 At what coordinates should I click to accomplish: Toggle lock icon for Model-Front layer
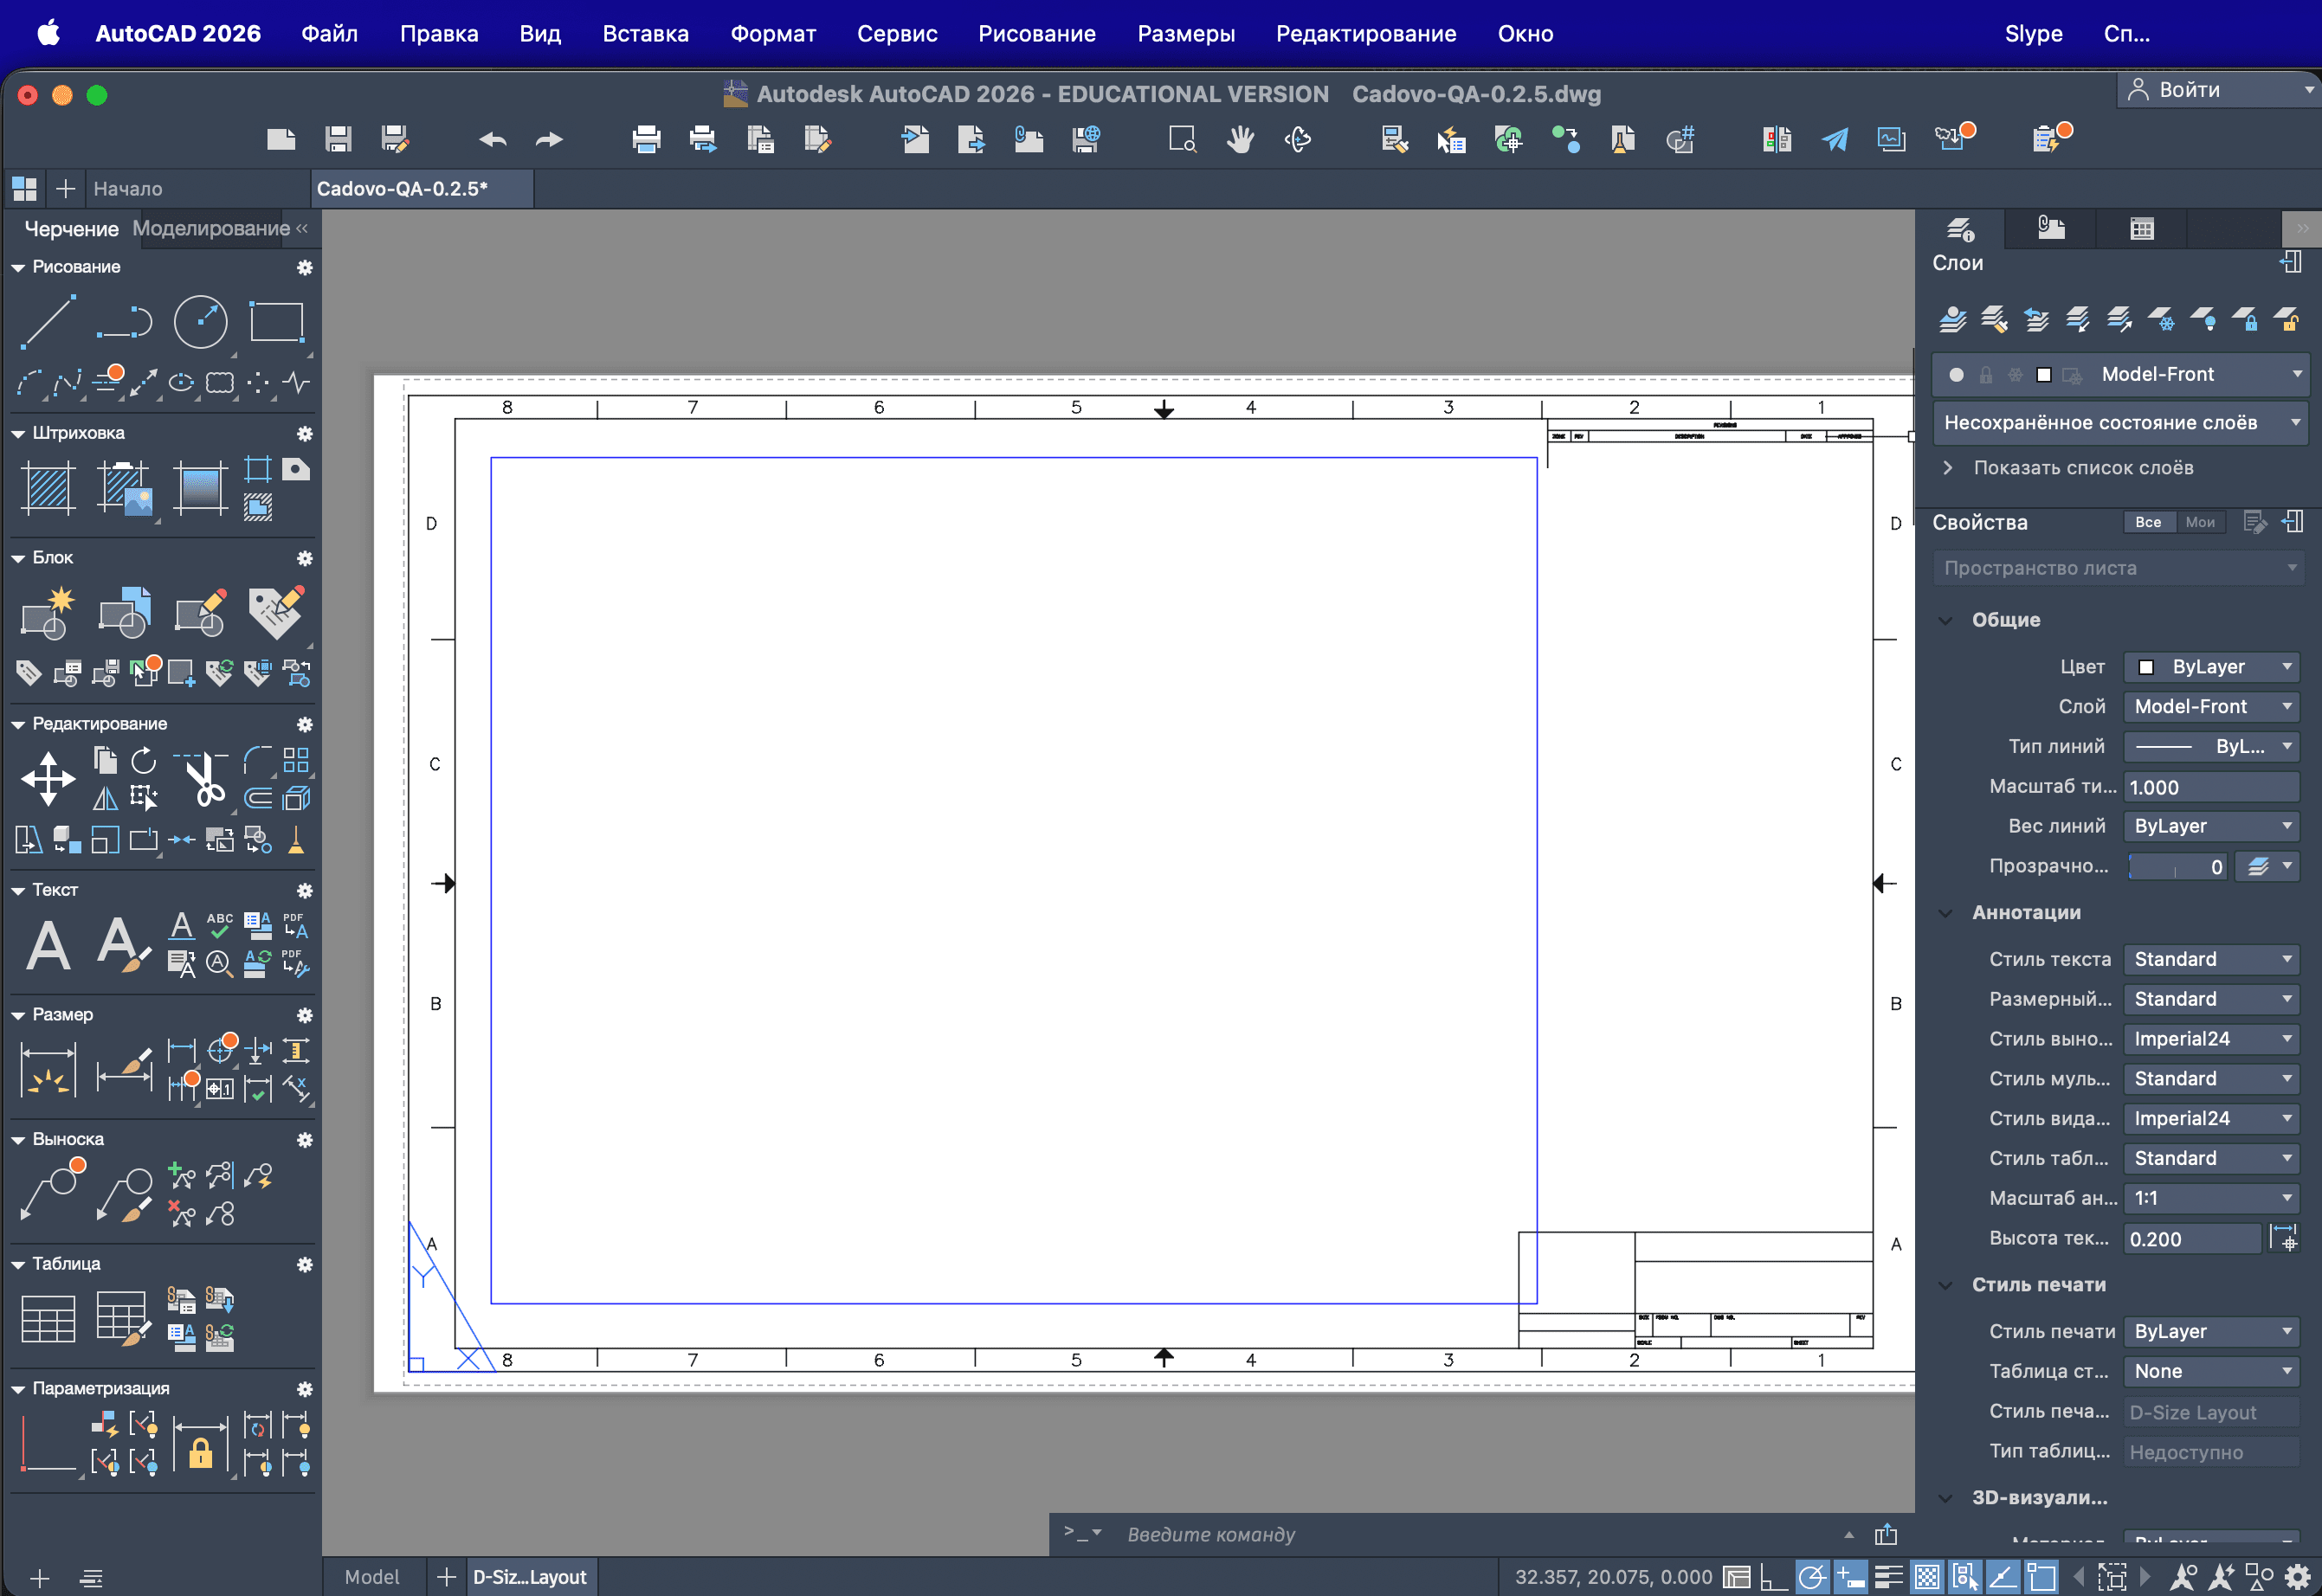[1985, 375]
